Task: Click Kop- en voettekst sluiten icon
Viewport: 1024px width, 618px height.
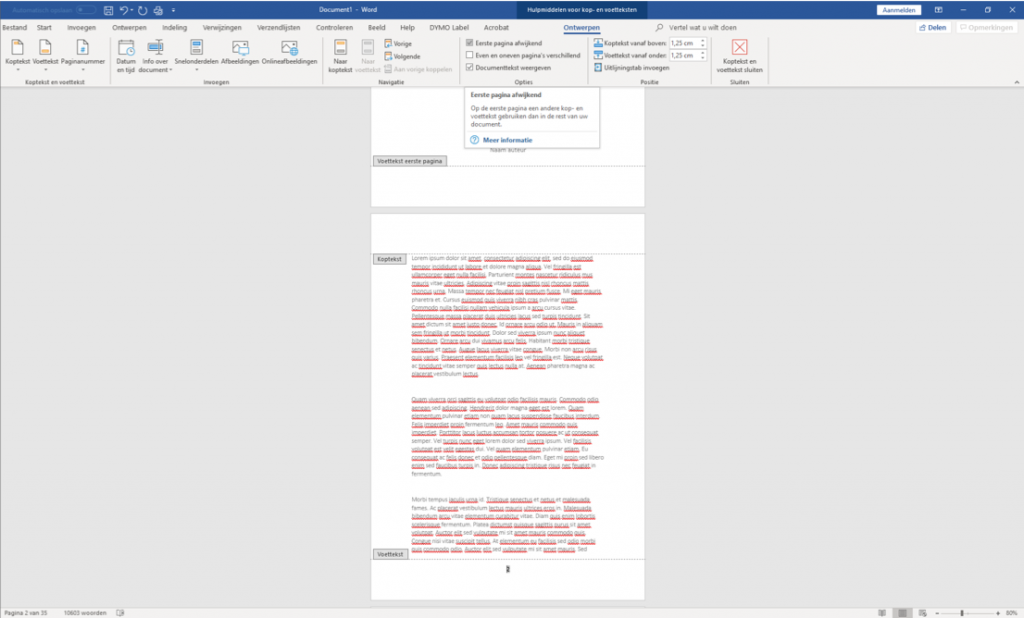Action: pos(739,53)
